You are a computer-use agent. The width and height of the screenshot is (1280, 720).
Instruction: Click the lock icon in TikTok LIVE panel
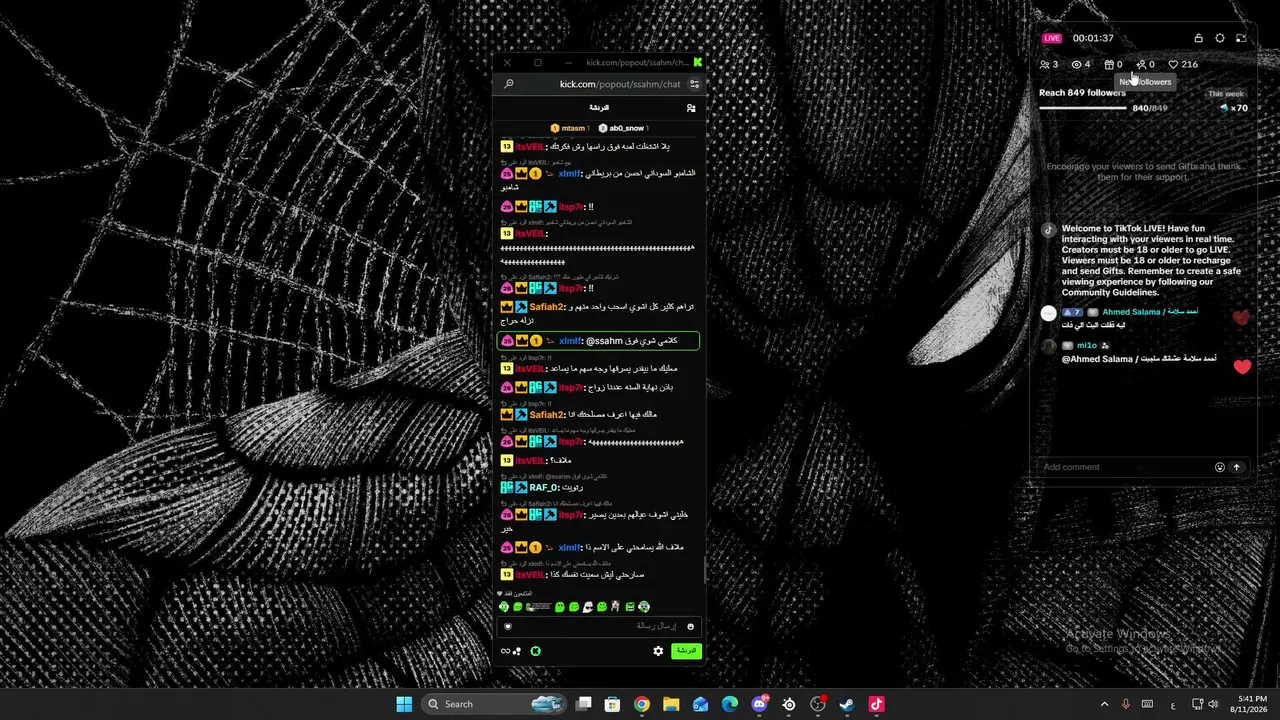click(1198, 38)
